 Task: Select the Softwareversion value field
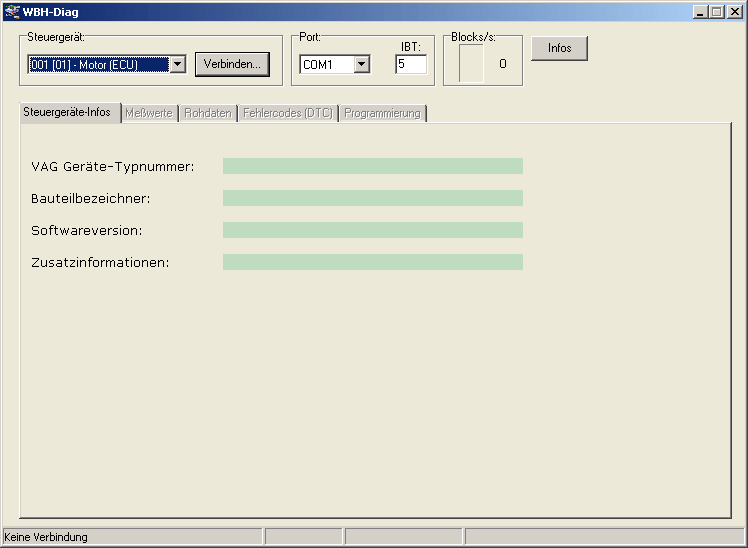click(372, 230)
